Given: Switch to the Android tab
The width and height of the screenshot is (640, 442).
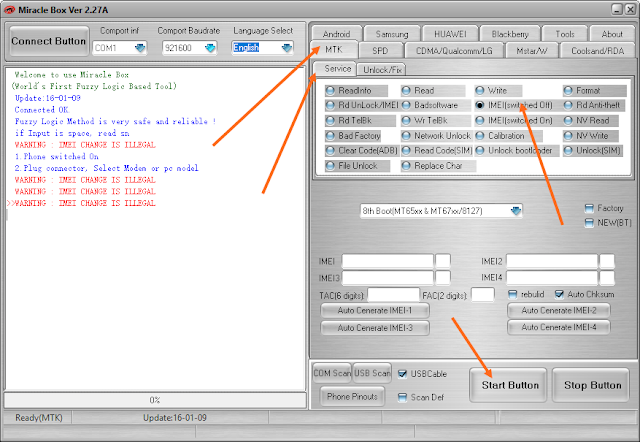Looking at the screenshot, I should 336,34.
